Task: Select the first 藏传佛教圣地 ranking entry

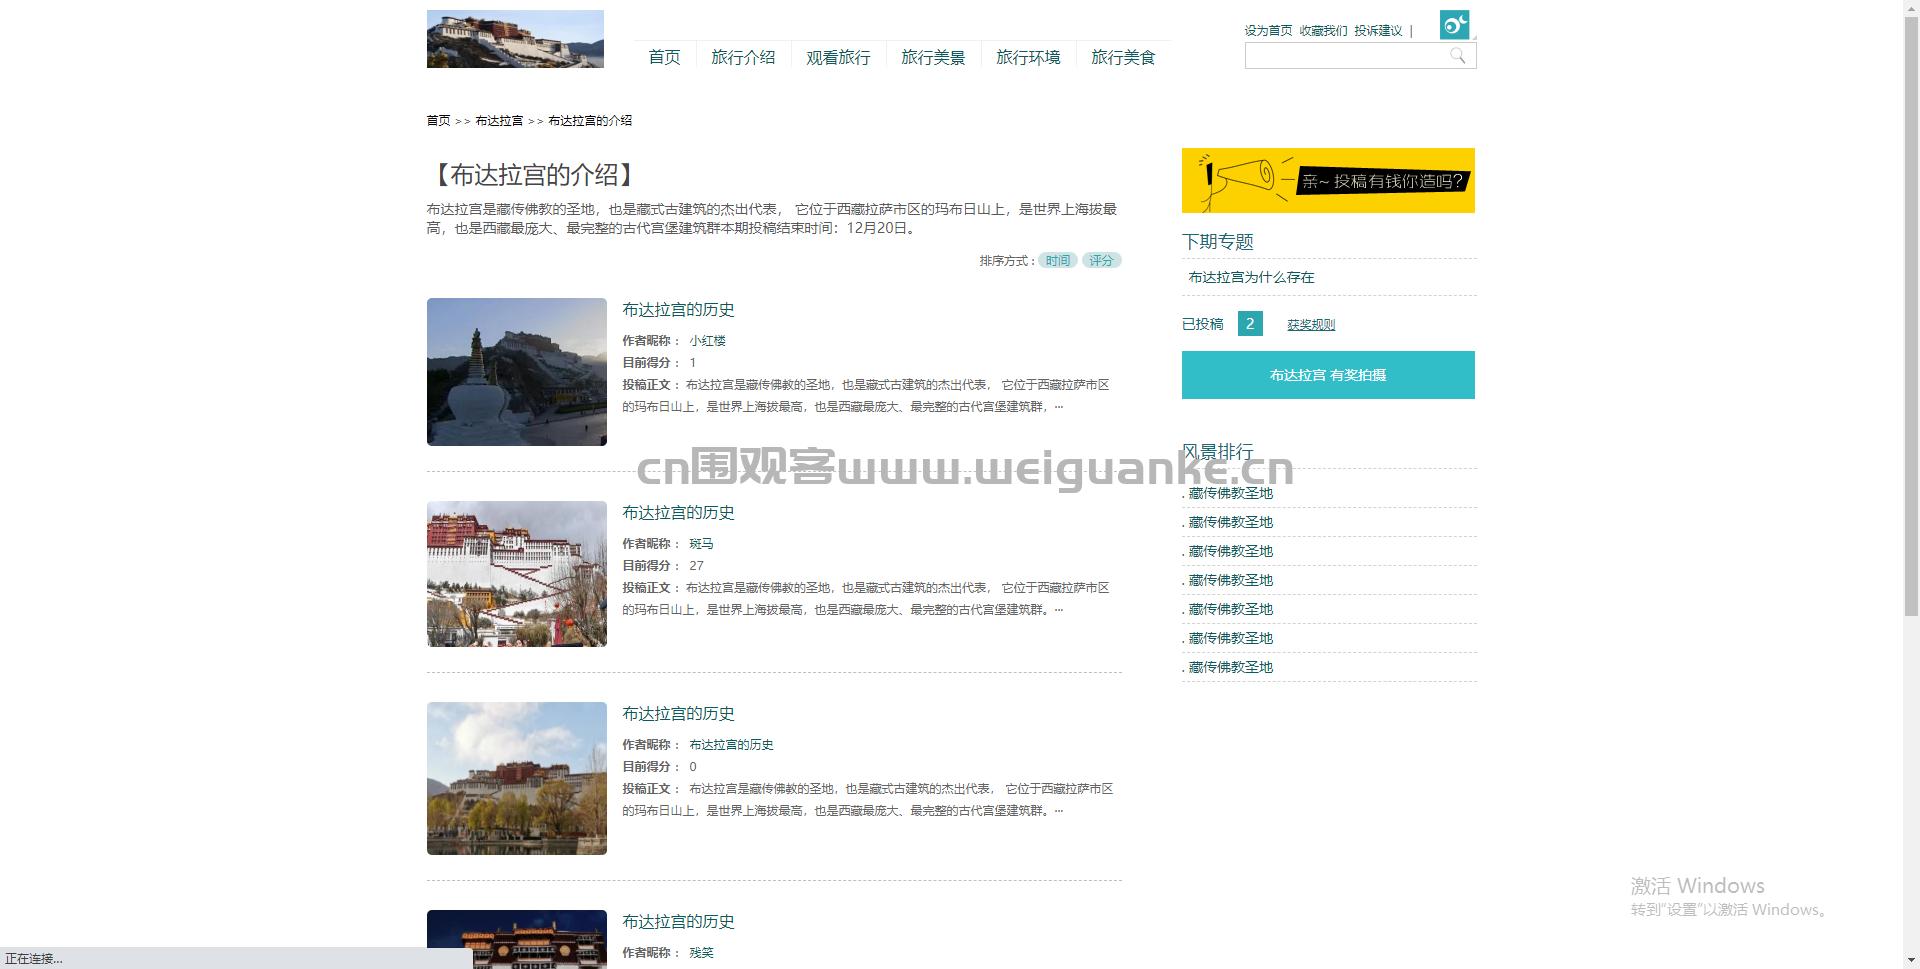Action: [x=1231, y=492]
